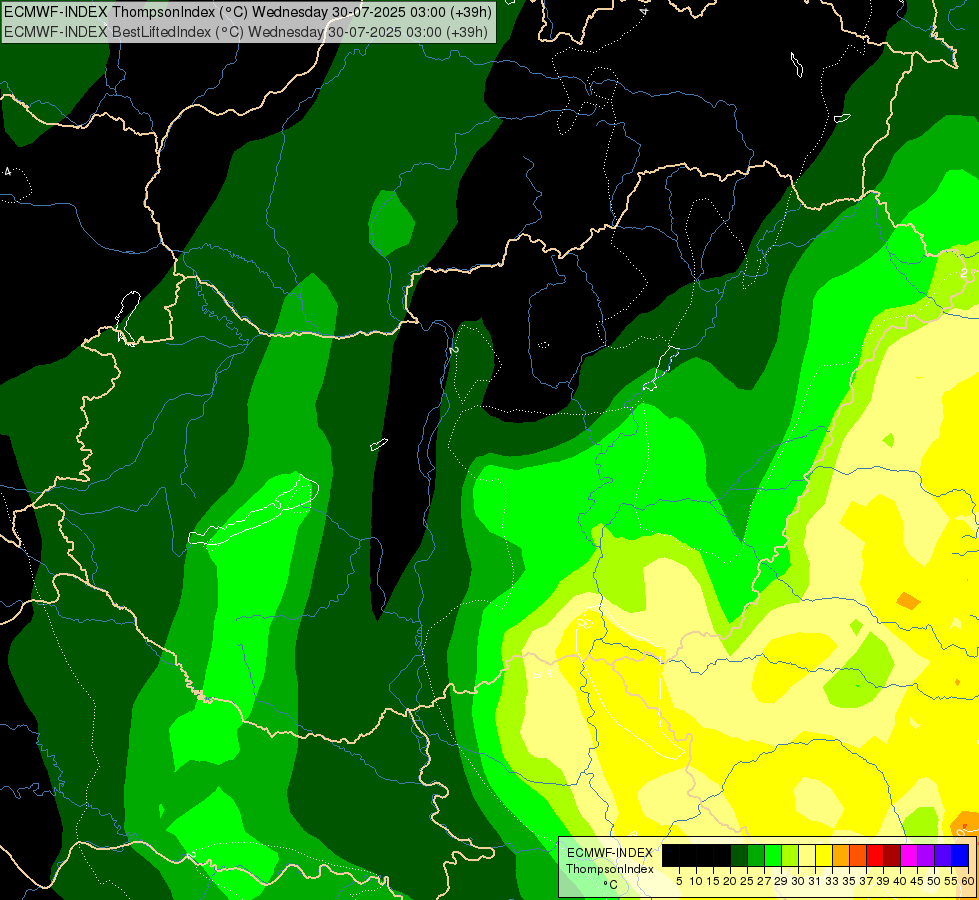979x900 pixels.
Task: Click the legend value 5
Action: click(679, 881)
